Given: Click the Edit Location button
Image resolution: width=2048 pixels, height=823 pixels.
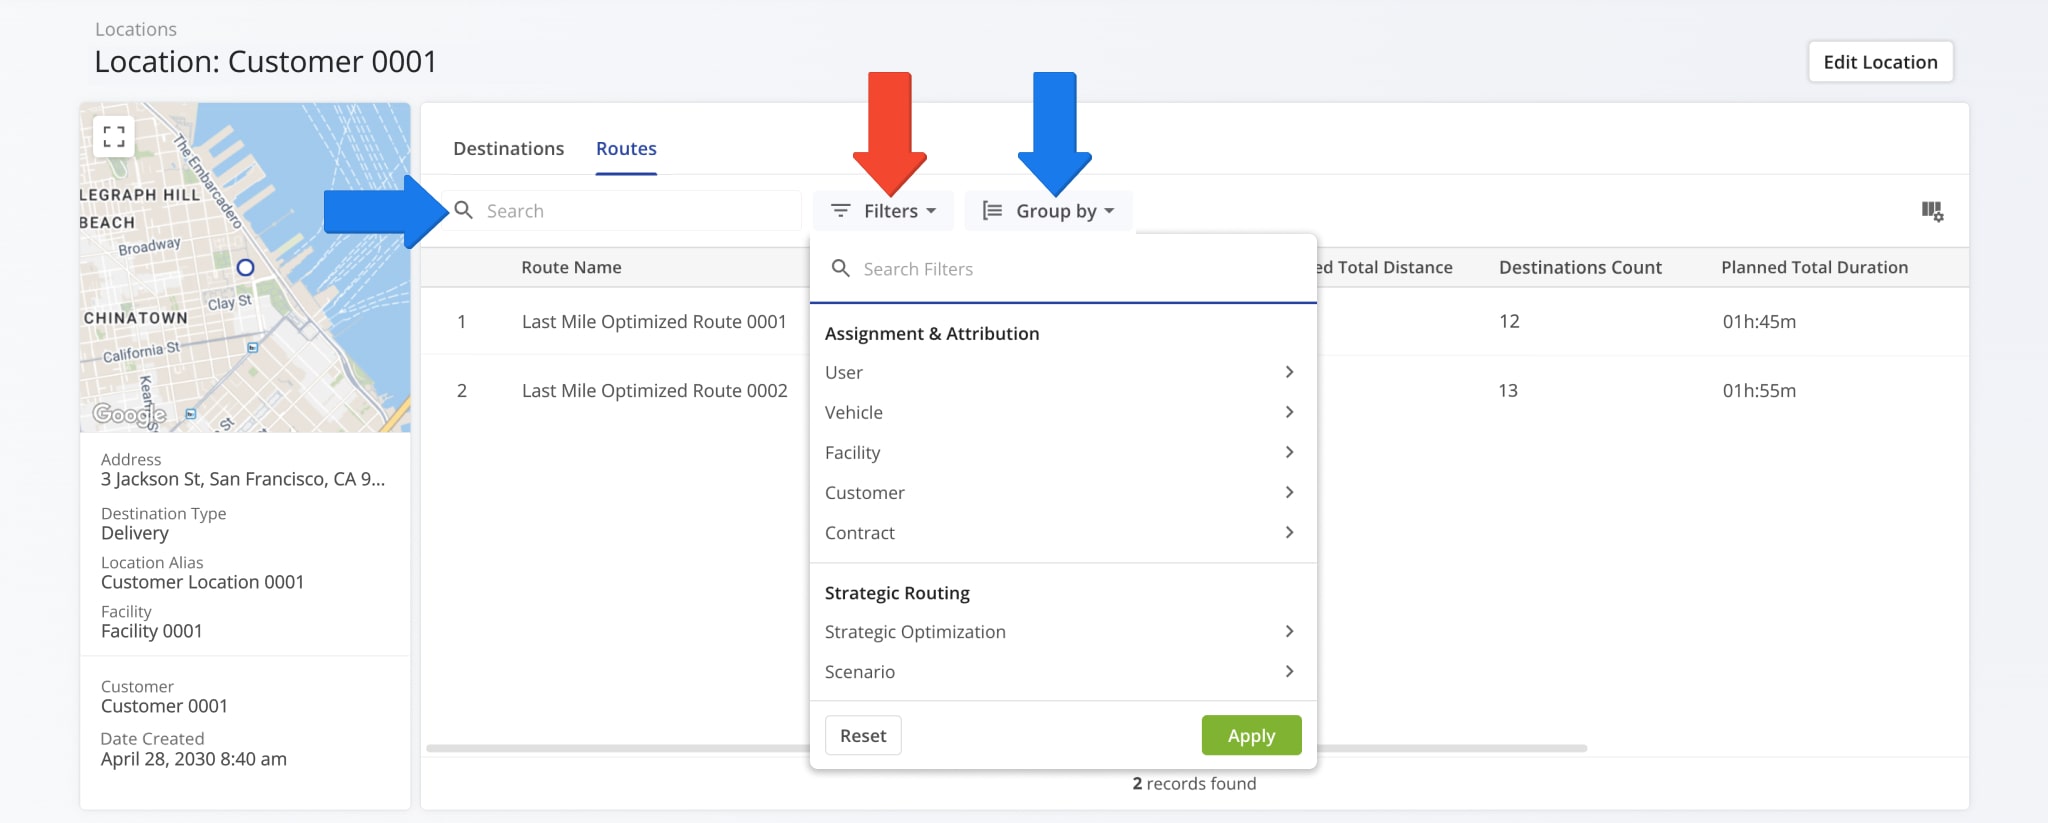Looking at the screenshot, I should (1880, 62).
